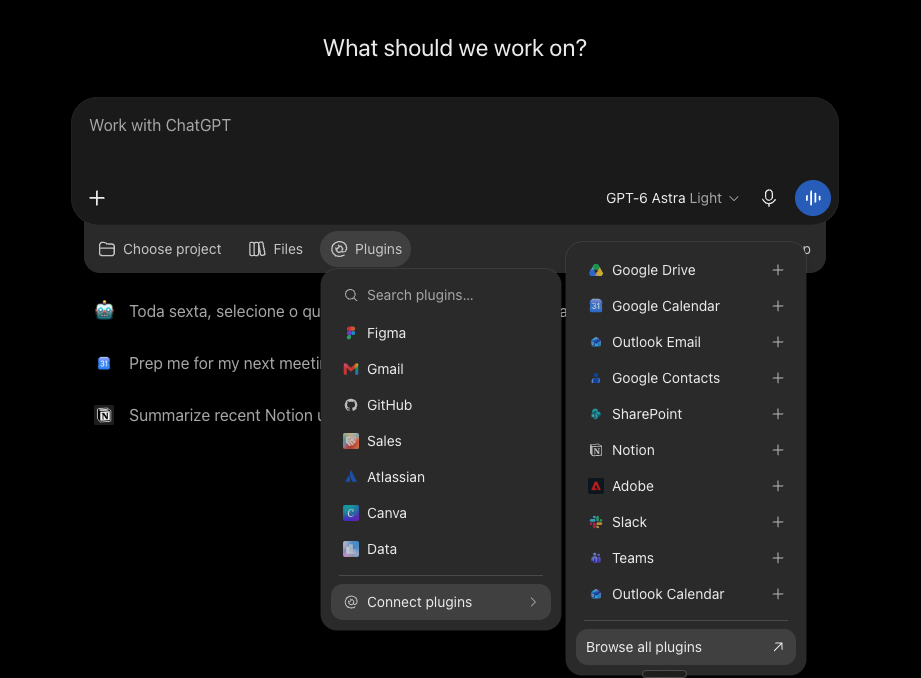Start voice mode with blue waveform button
The image size is (921, 678).
coord(812,198)
